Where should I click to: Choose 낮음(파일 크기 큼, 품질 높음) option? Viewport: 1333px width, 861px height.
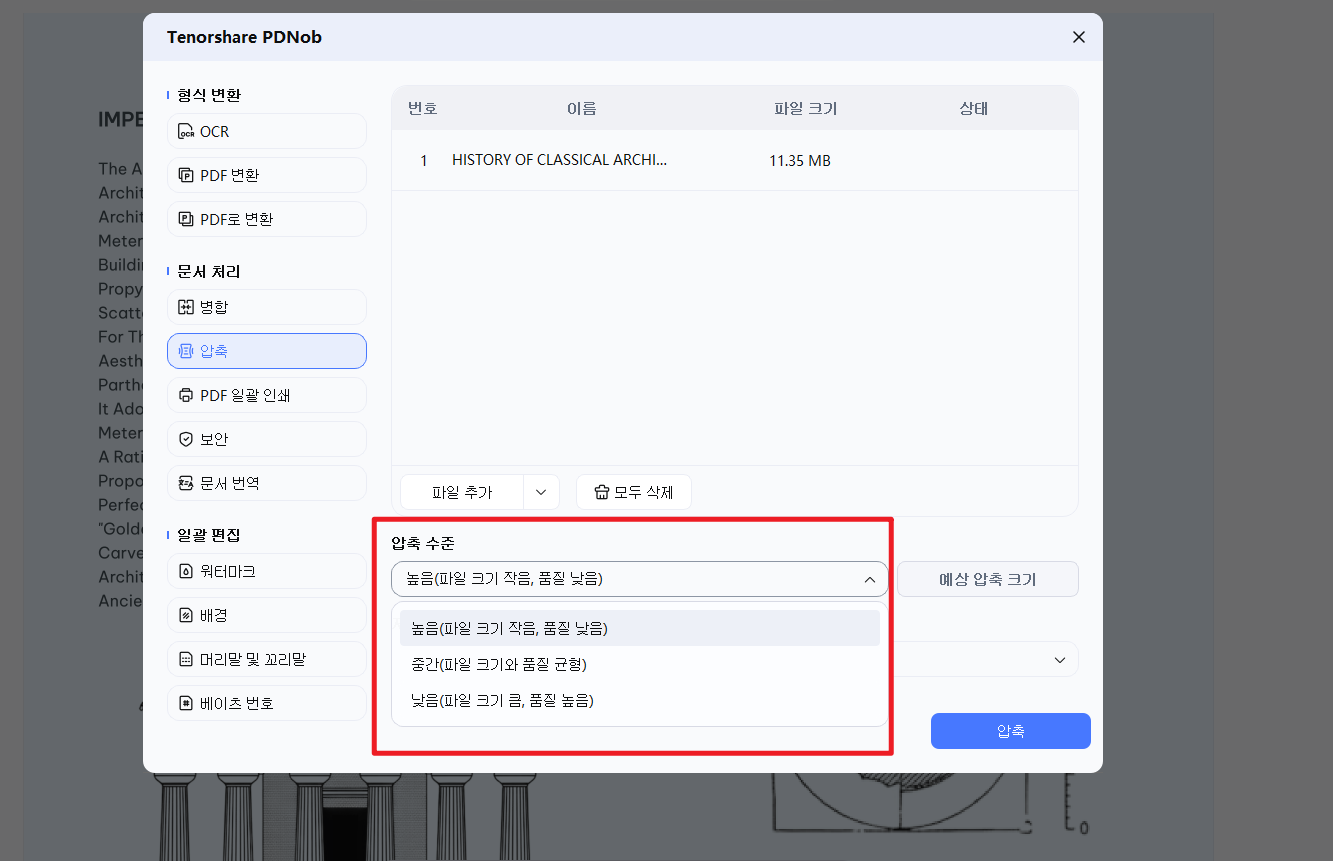coord(640,701)
